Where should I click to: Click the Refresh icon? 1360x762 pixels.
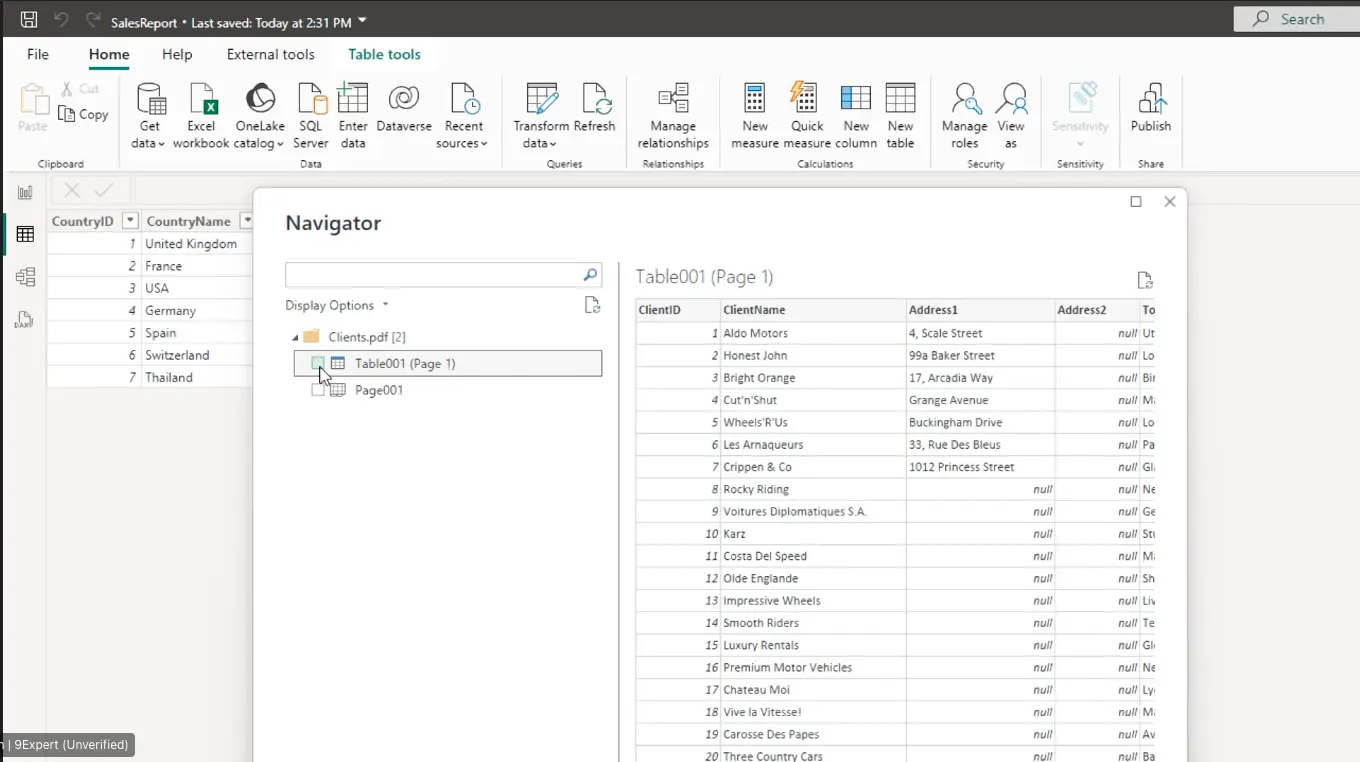tap(595, 99)
